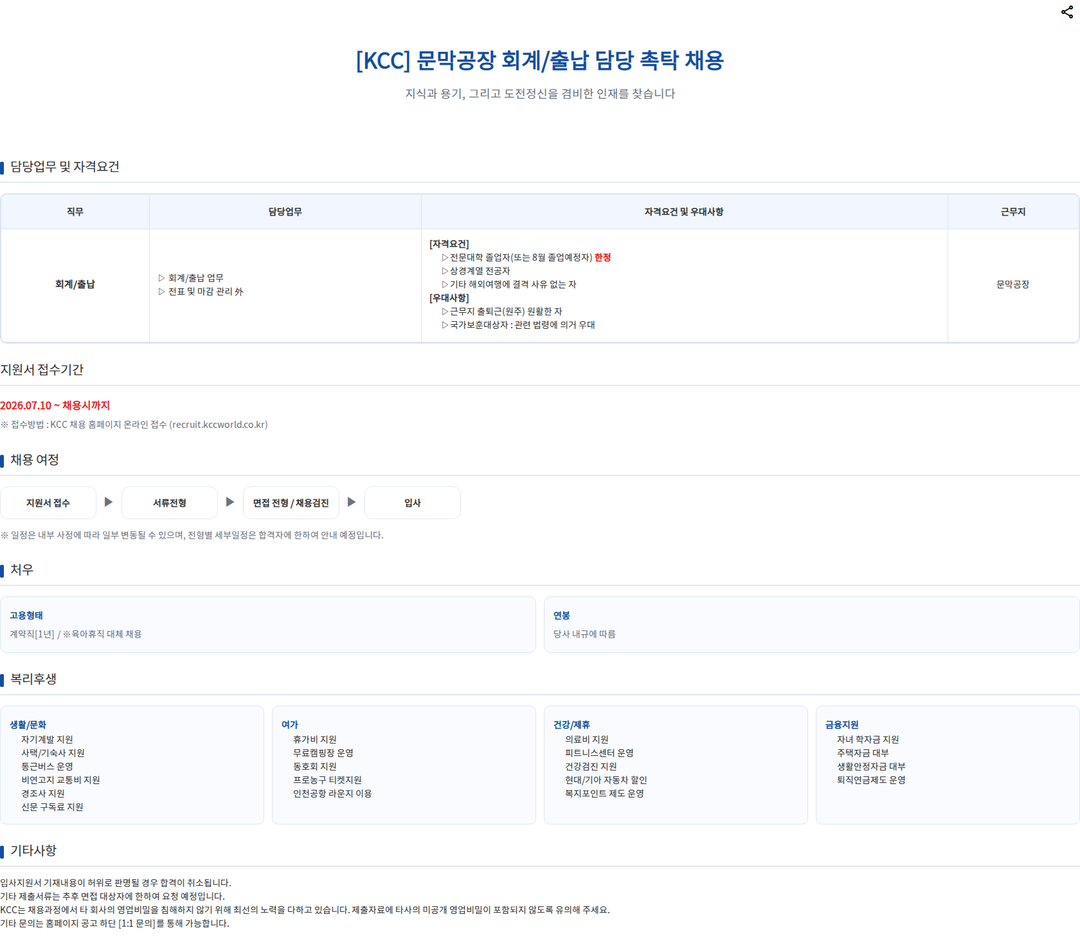Click the 상경계열 전공자 requirement
Viewport: 1080px width, 949px height.
click(x=475, y=271)
